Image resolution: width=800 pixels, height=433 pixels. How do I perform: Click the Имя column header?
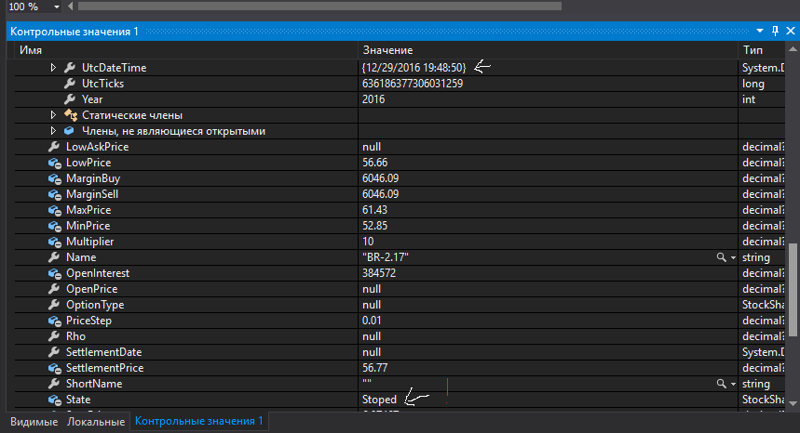pyautogui.click(x=30, y=50)
